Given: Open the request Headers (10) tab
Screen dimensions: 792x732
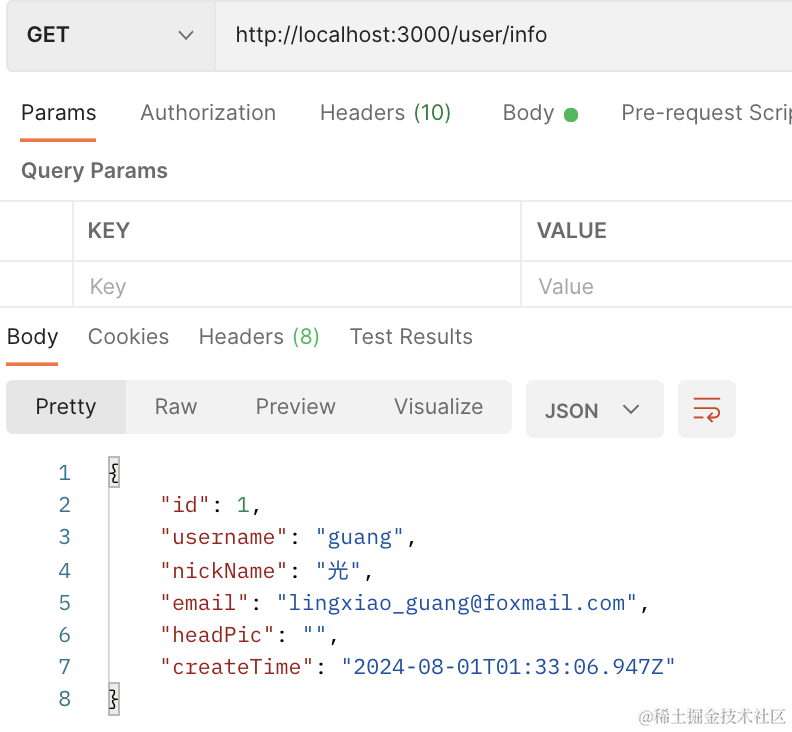Looking at the screenshot, I should tap(385, 113).
